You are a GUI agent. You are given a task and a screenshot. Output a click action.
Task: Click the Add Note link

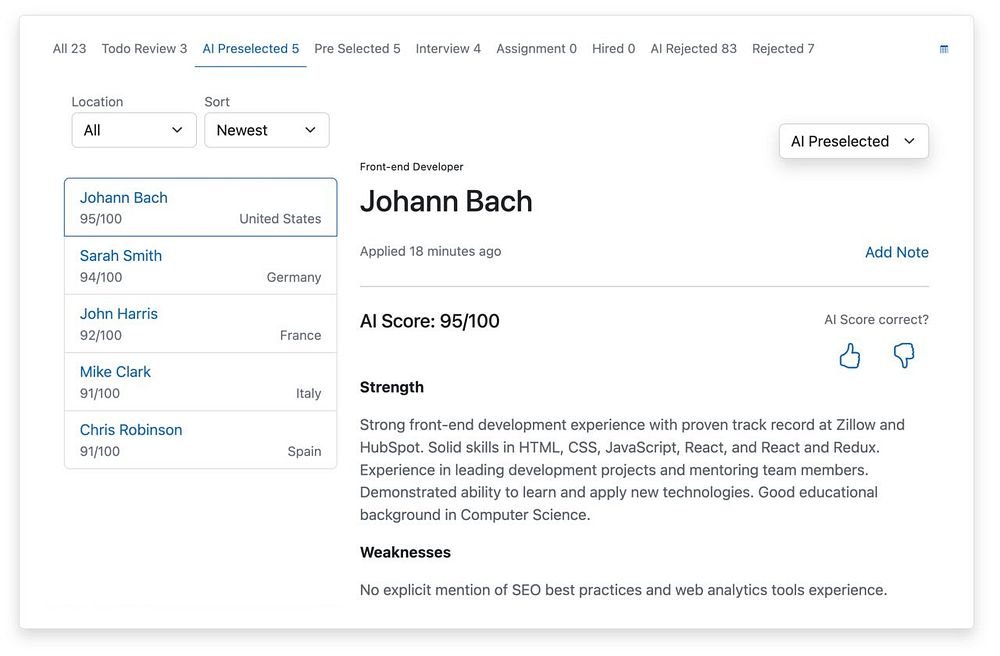click(896, 252)
